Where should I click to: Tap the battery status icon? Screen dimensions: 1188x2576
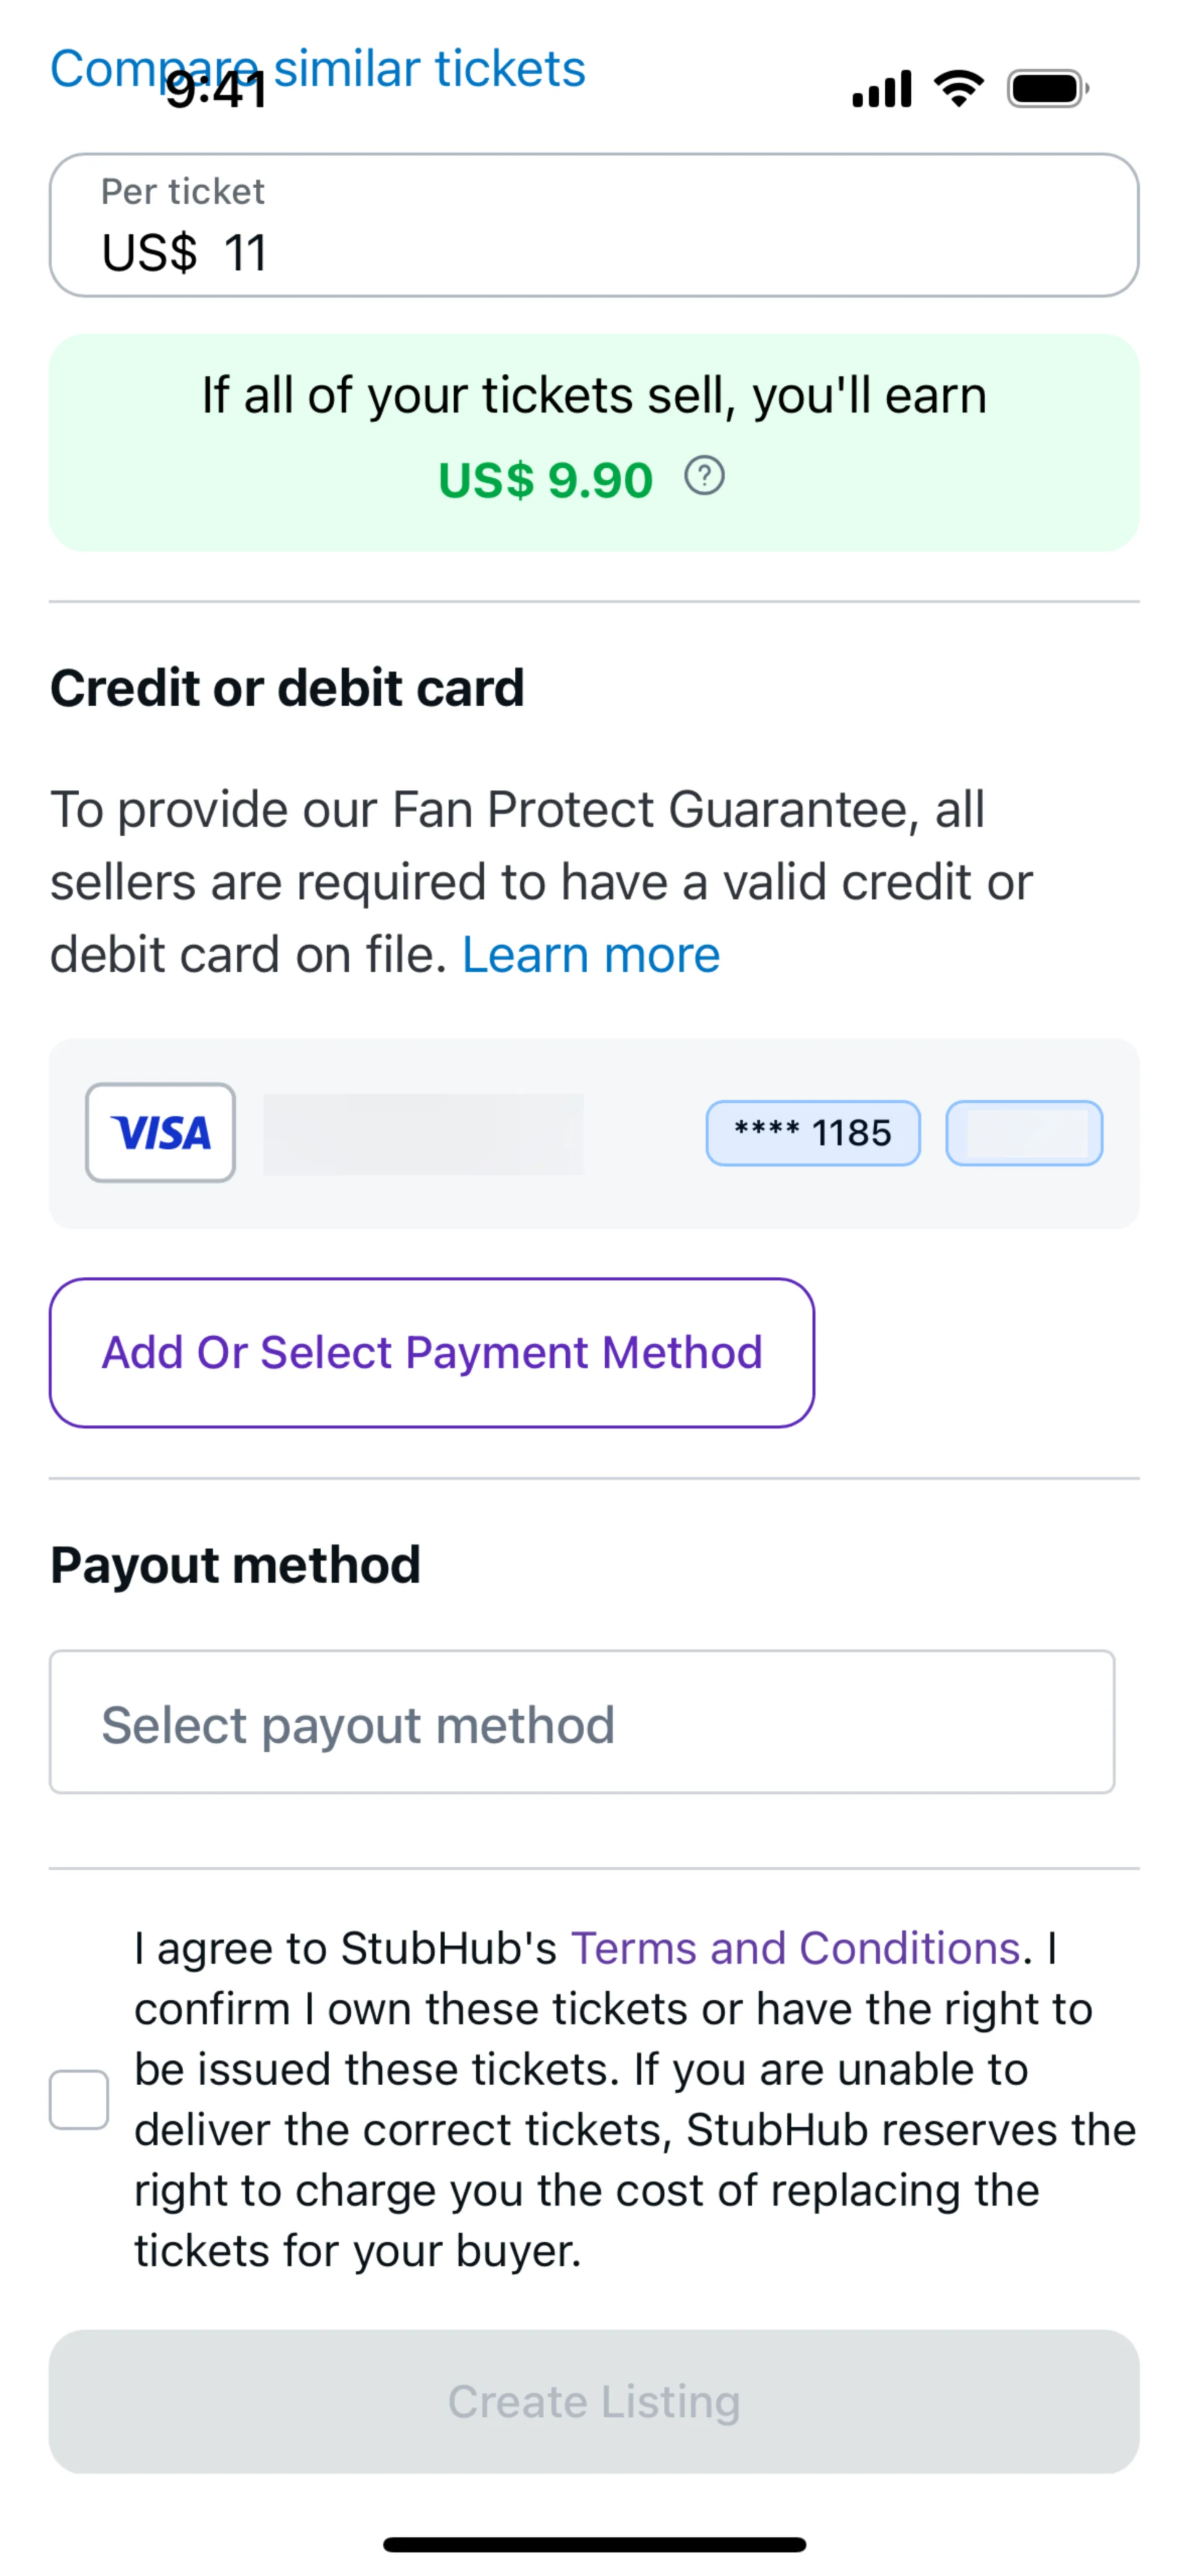tap(1046, 89)
